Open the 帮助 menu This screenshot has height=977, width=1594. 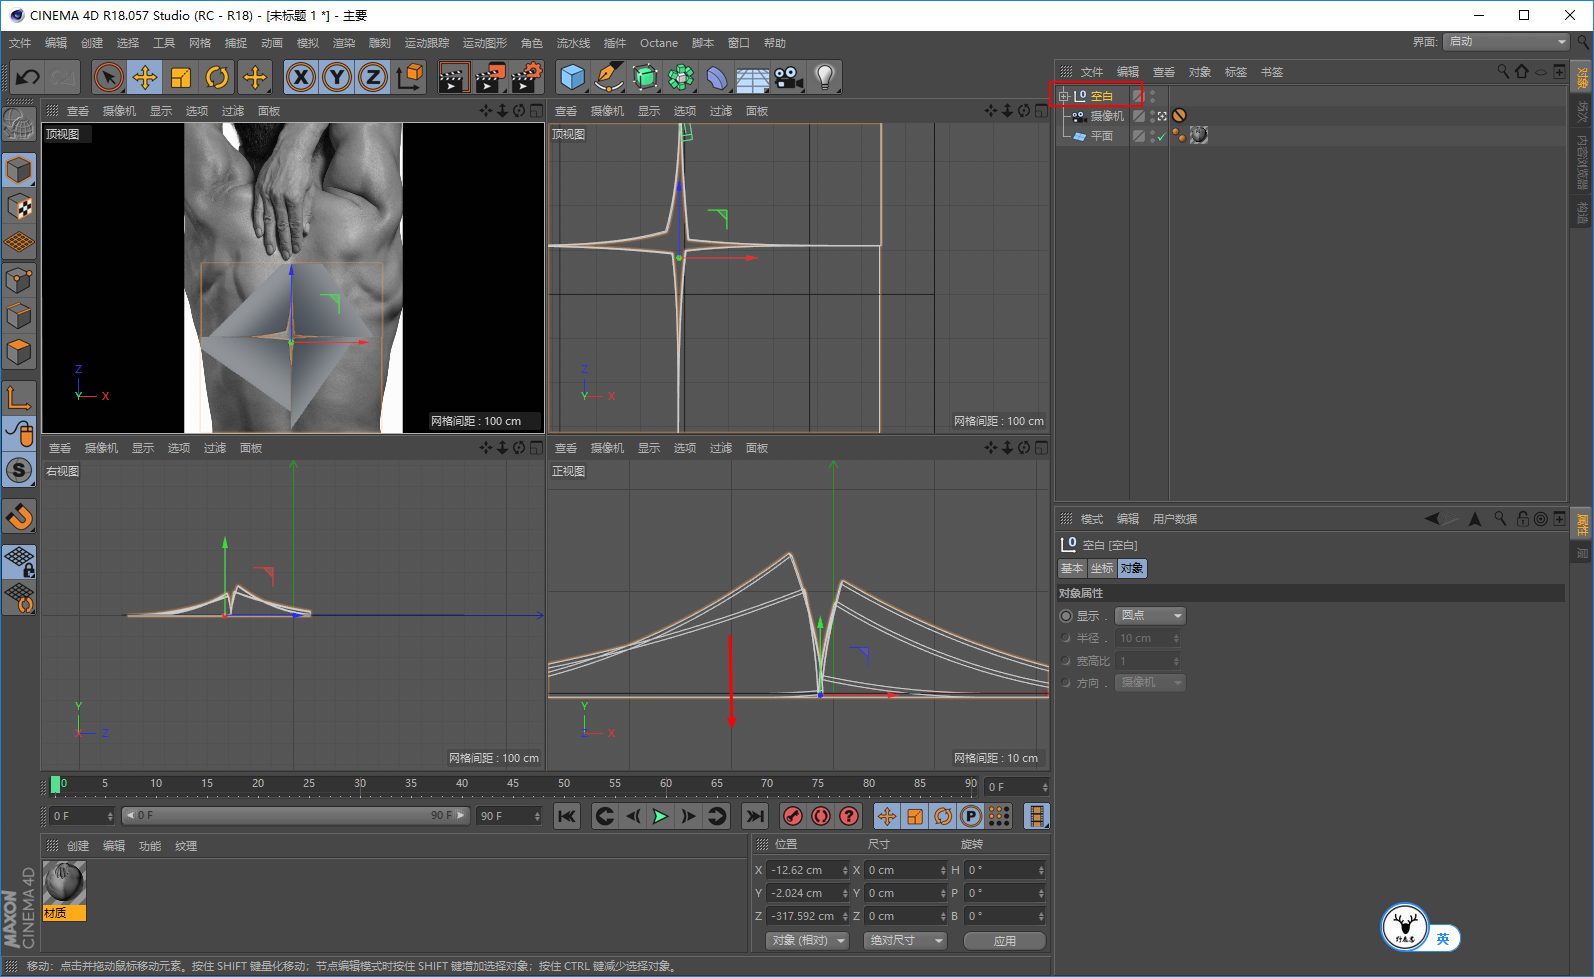point(775,43)
